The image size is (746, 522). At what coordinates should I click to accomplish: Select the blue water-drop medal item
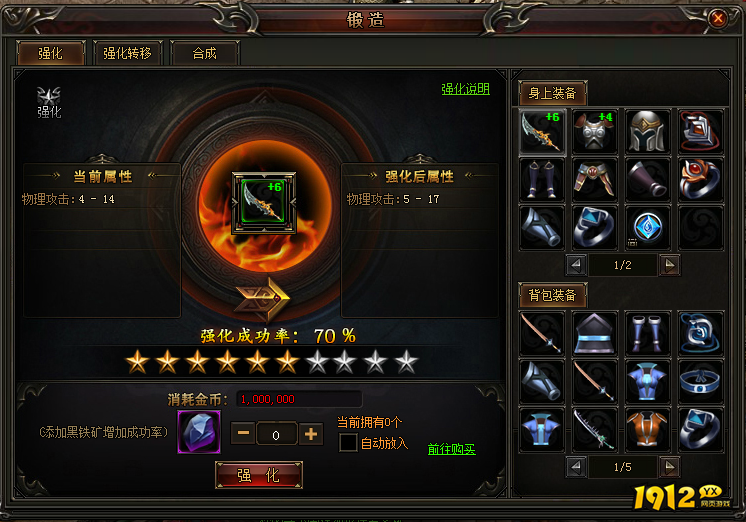coord(647,227)
